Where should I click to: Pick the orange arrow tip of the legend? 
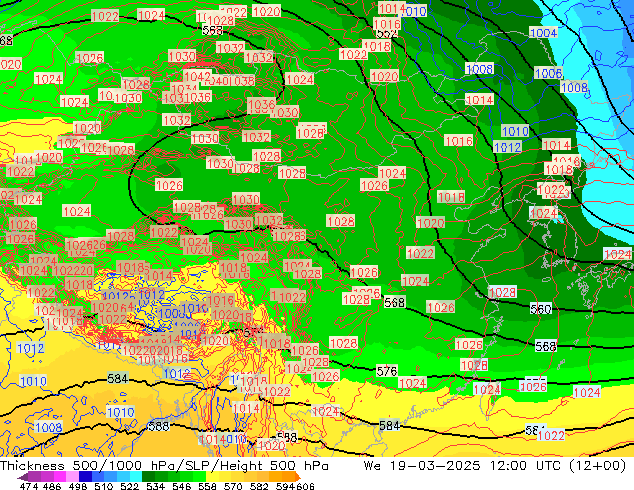298,477
